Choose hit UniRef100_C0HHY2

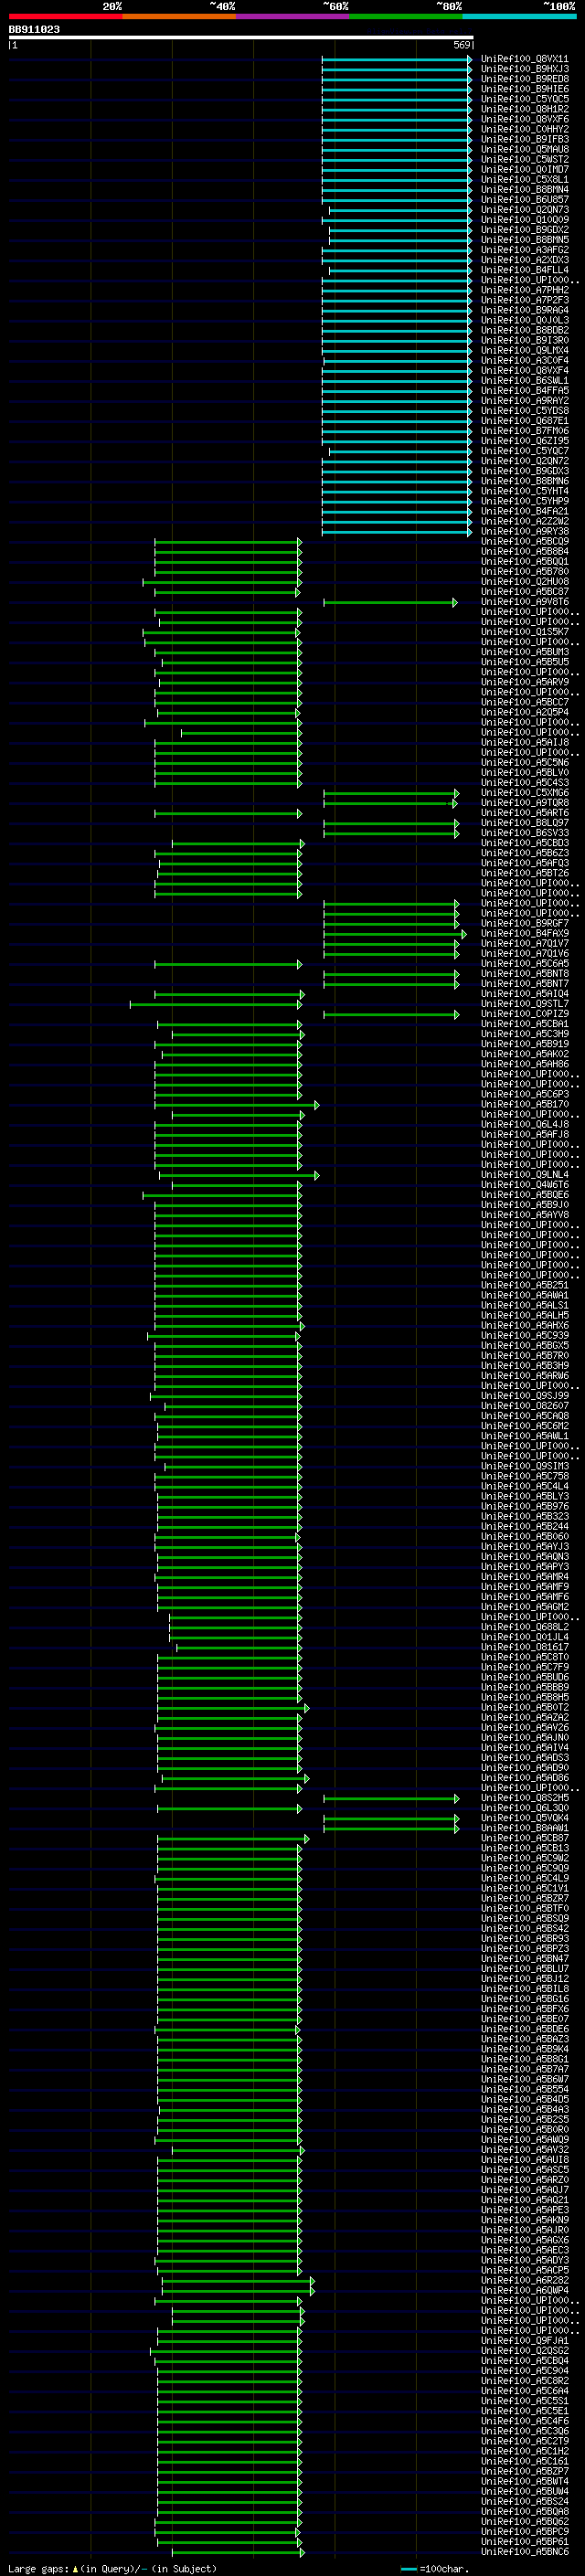[x=525, y=129]
